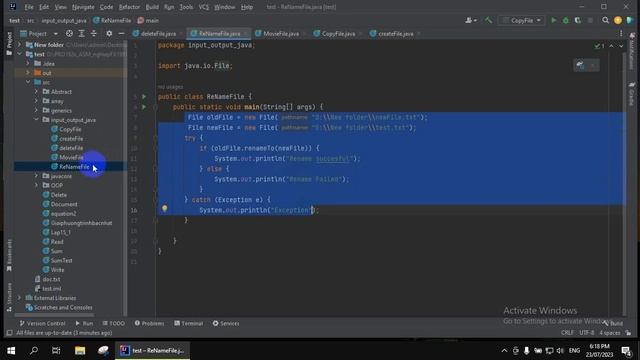
Task: Hide the Project tool window
Action: [121, 33]
